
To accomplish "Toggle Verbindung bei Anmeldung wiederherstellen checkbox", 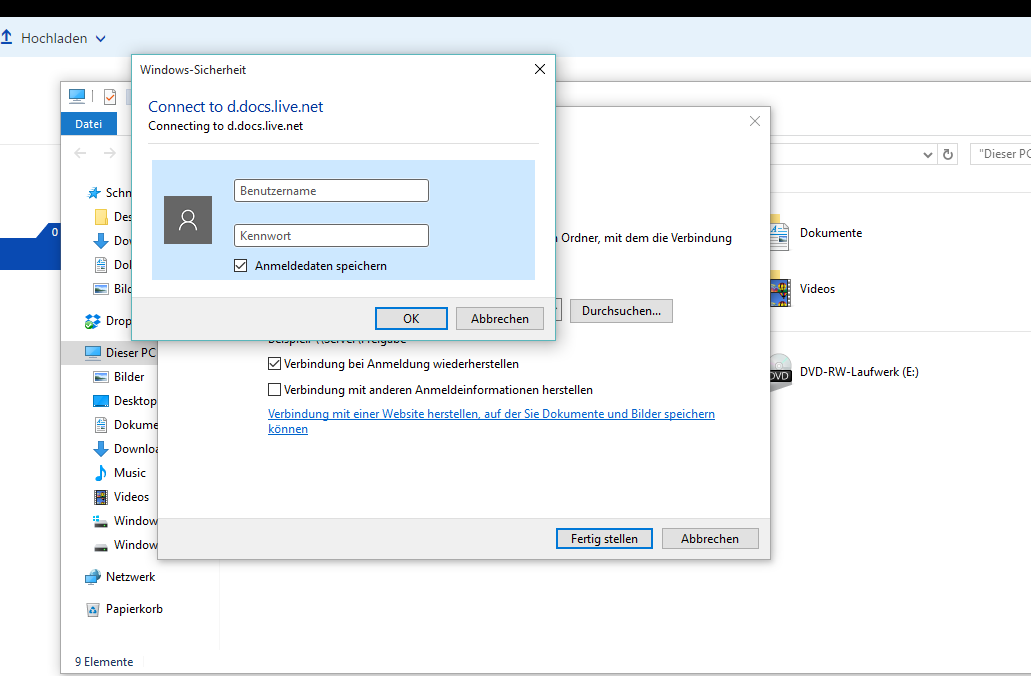I will coord(275,364).
